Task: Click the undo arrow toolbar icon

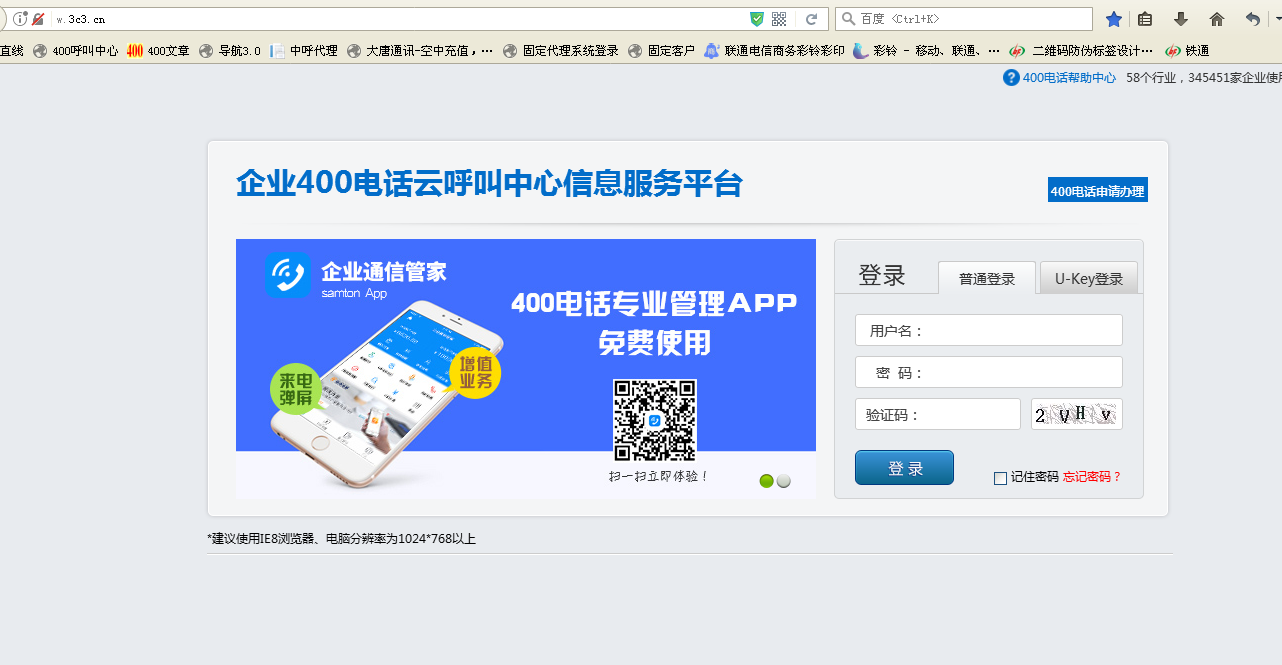Action: [x=1252, y=19]
